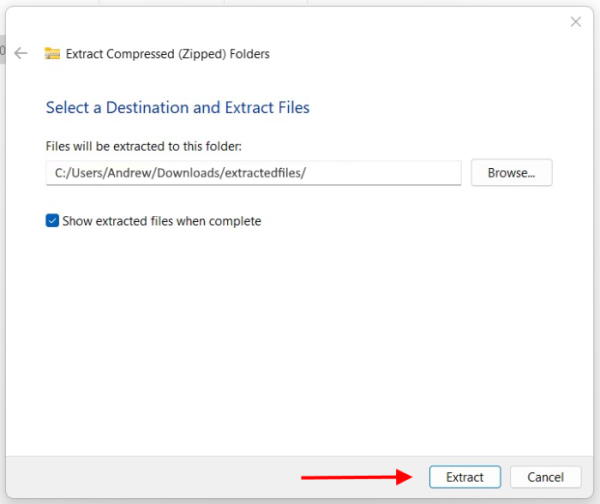Go back using the left arrow icon
Viewport: 600px width, 504px height.
pos(21,53)
